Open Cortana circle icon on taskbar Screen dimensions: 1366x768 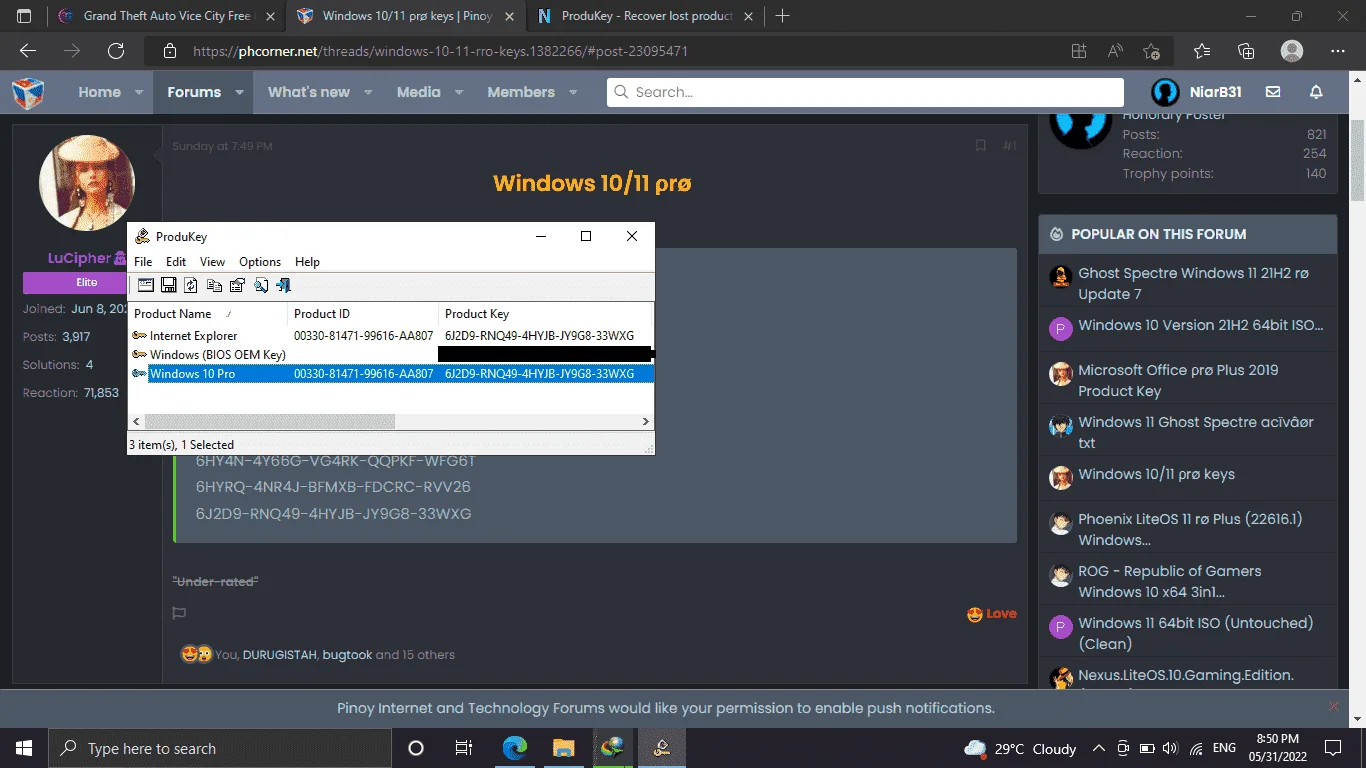[x=416, y=748]
